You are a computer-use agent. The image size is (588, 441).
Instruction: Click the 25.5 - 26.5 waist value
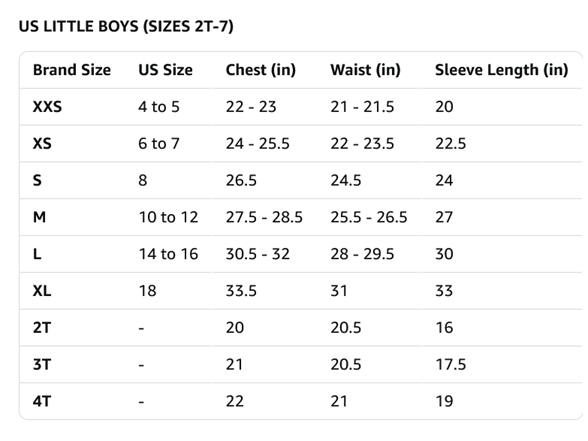point(369,217)
